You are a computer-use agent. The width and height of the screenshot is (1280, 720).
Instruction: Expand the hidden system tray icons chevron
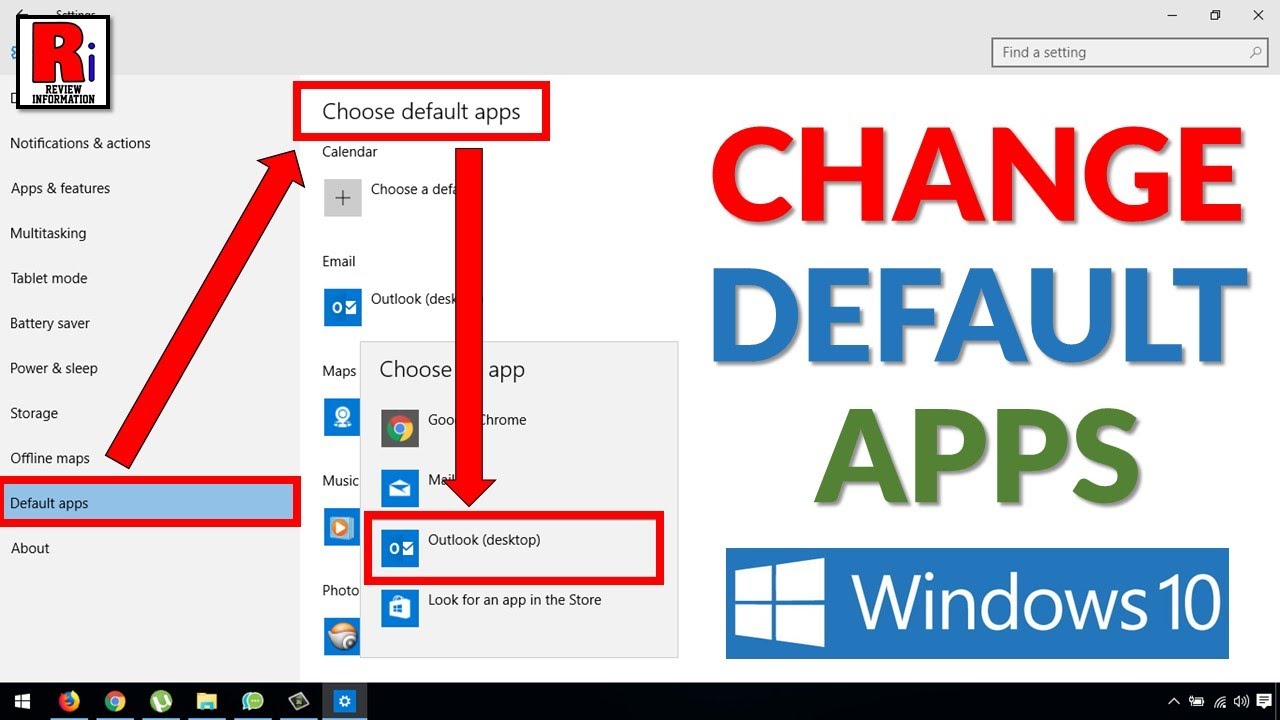[1174, 701]
